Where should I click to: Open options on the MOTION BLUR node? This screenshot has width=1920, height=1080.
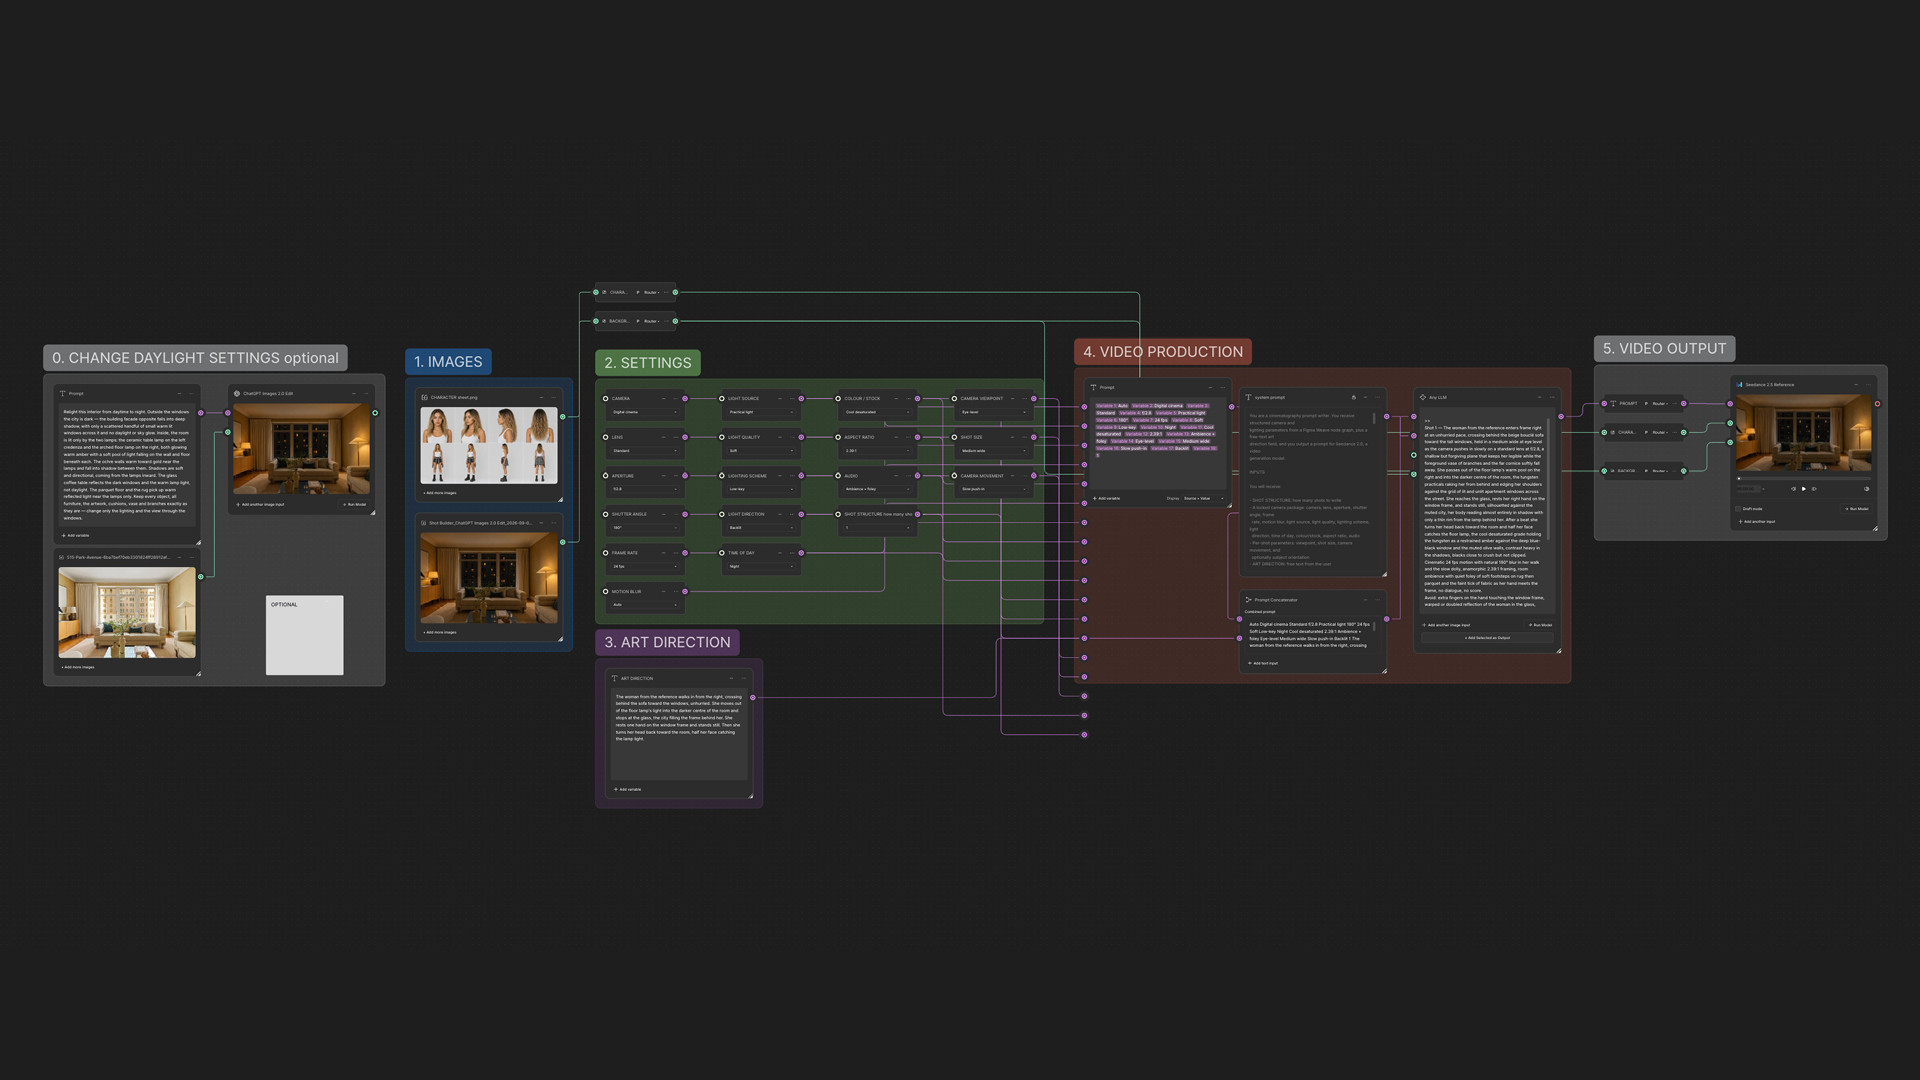[675, 591]
